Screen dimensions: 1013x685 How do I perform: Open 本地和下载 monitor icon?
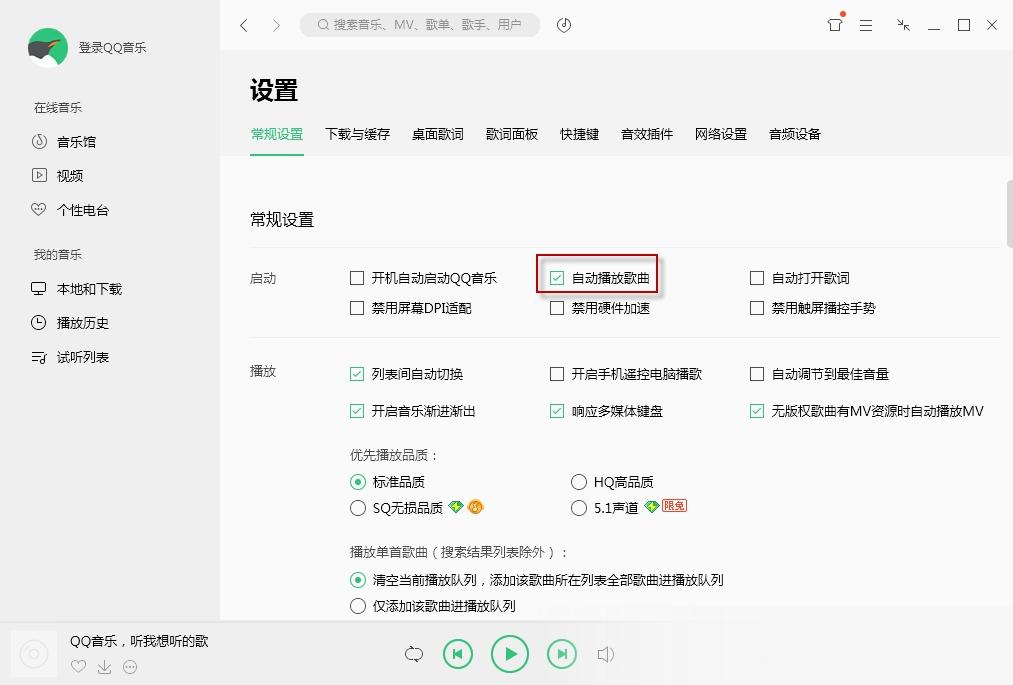[39, 288]
